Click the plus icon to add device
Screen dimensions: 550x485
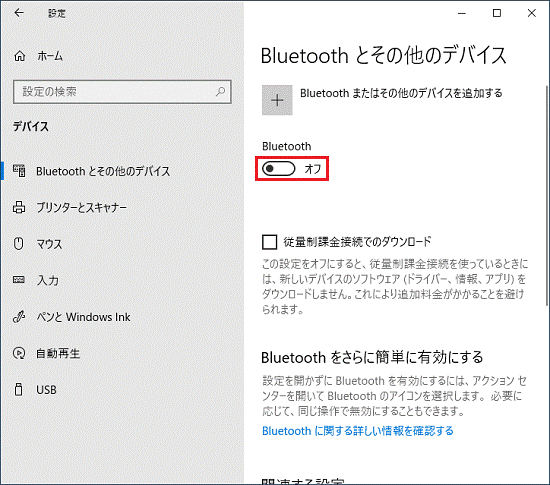point(277,100)
